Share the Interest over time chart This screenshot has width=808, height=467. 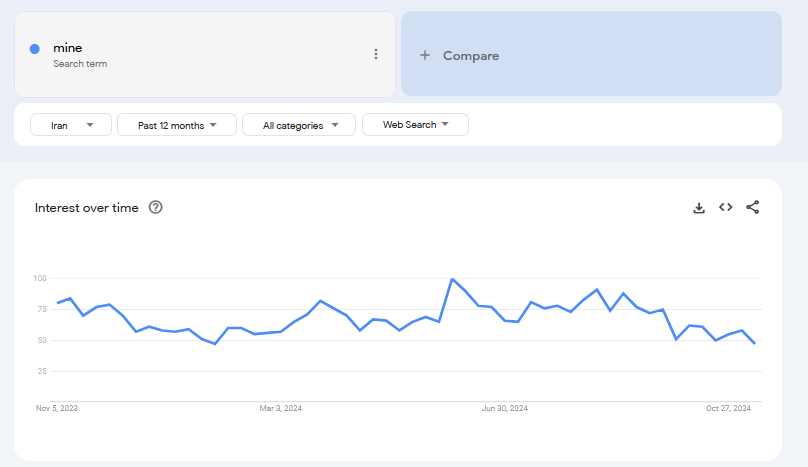(x=753, y=207)
